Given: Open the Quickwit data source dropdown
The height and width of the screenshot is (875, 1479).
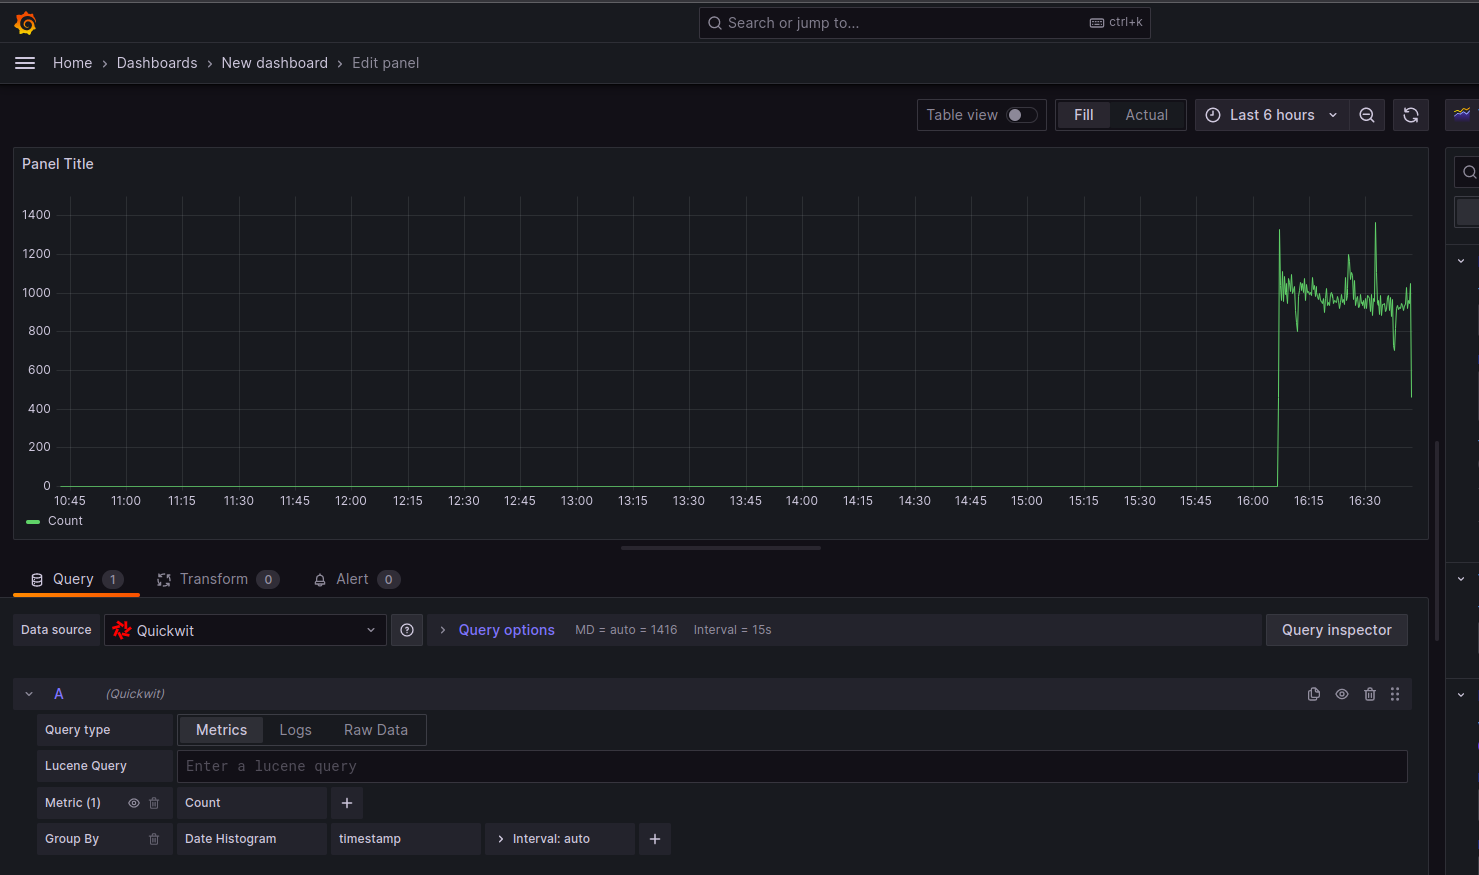Looking at the screenshot, I should 245,630.
